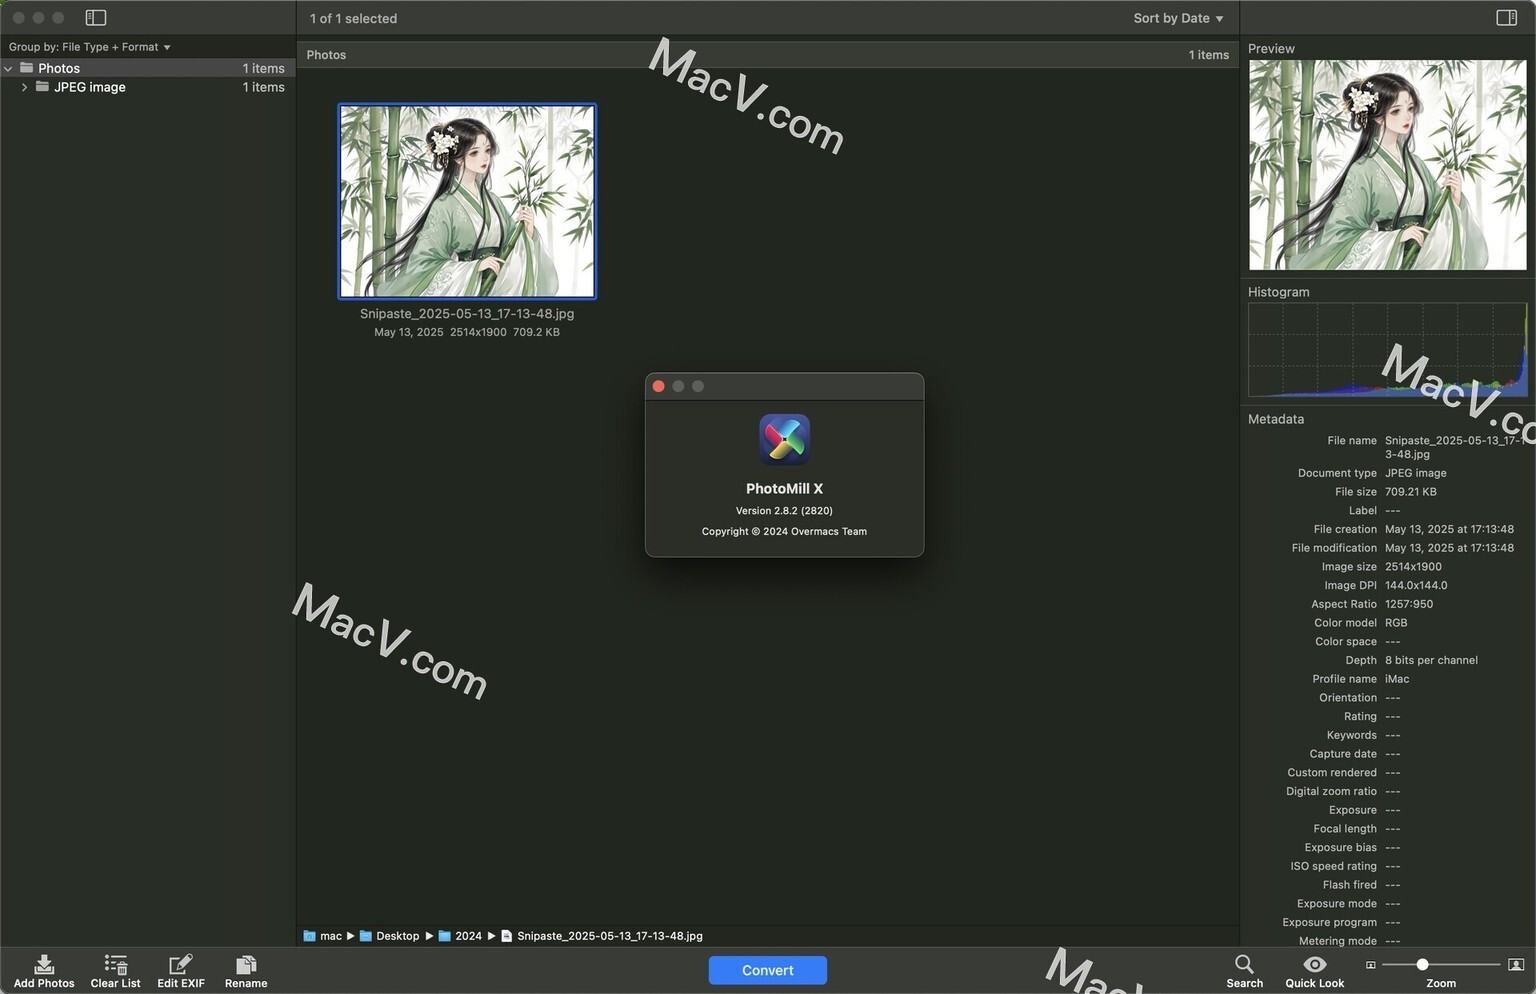Click the JPEG image folder icon

42,87
